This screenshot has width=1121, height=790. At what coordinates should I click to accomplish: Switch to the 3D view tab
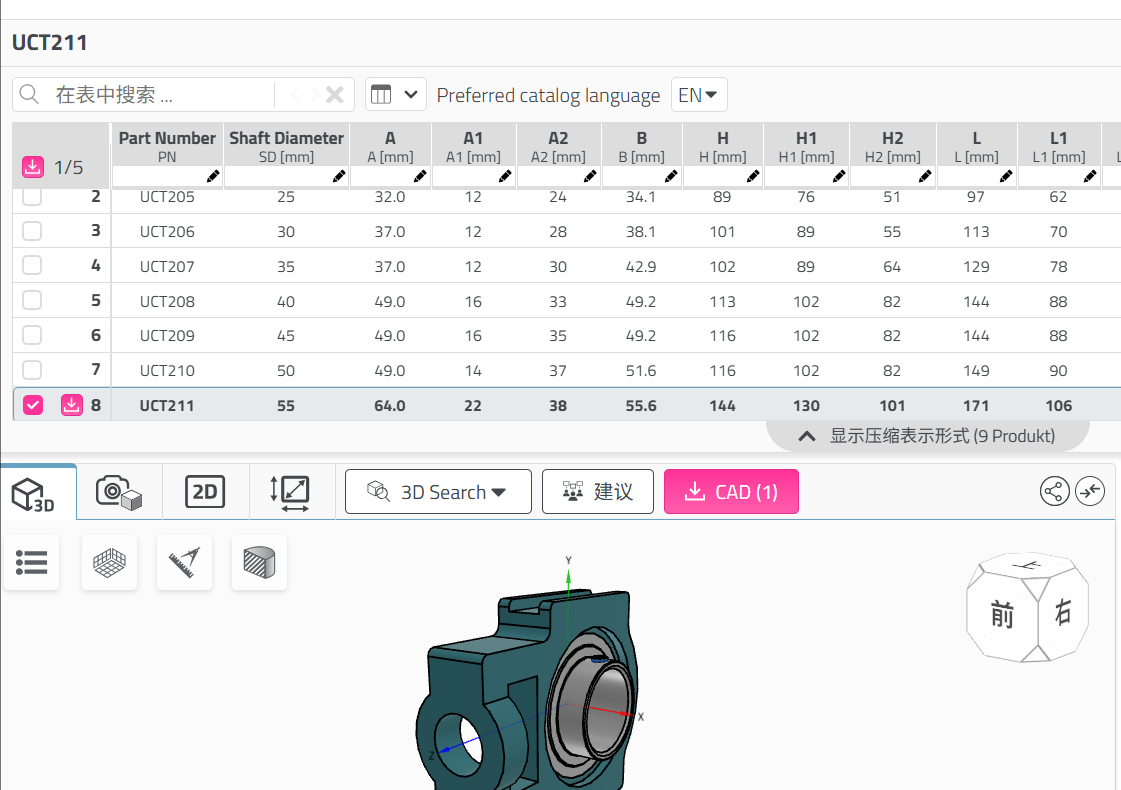[x=38, y=493]
